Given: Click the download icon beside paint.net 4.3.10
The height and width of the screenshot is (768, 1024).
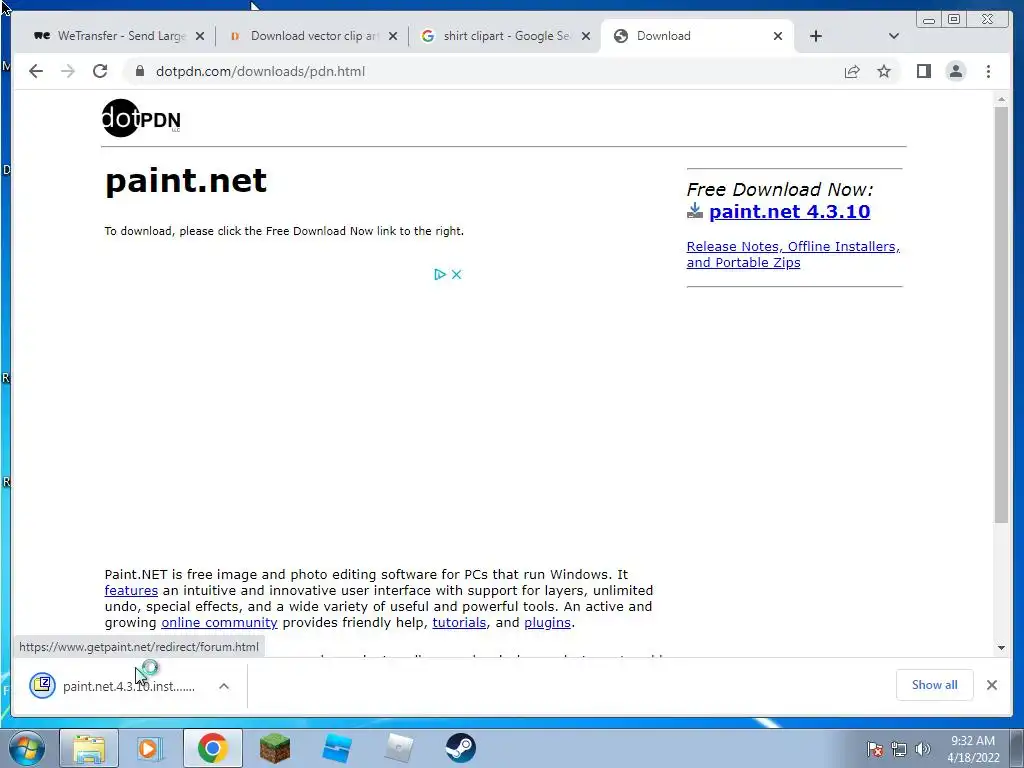Looking at the screenshot, I should coord(695,210).
